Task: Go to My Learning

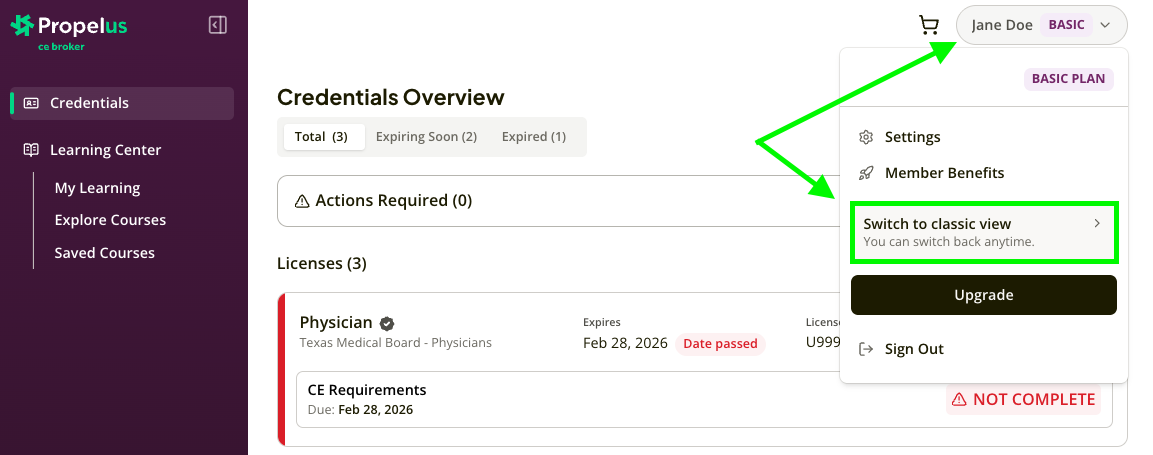Action: coord(97,188)
